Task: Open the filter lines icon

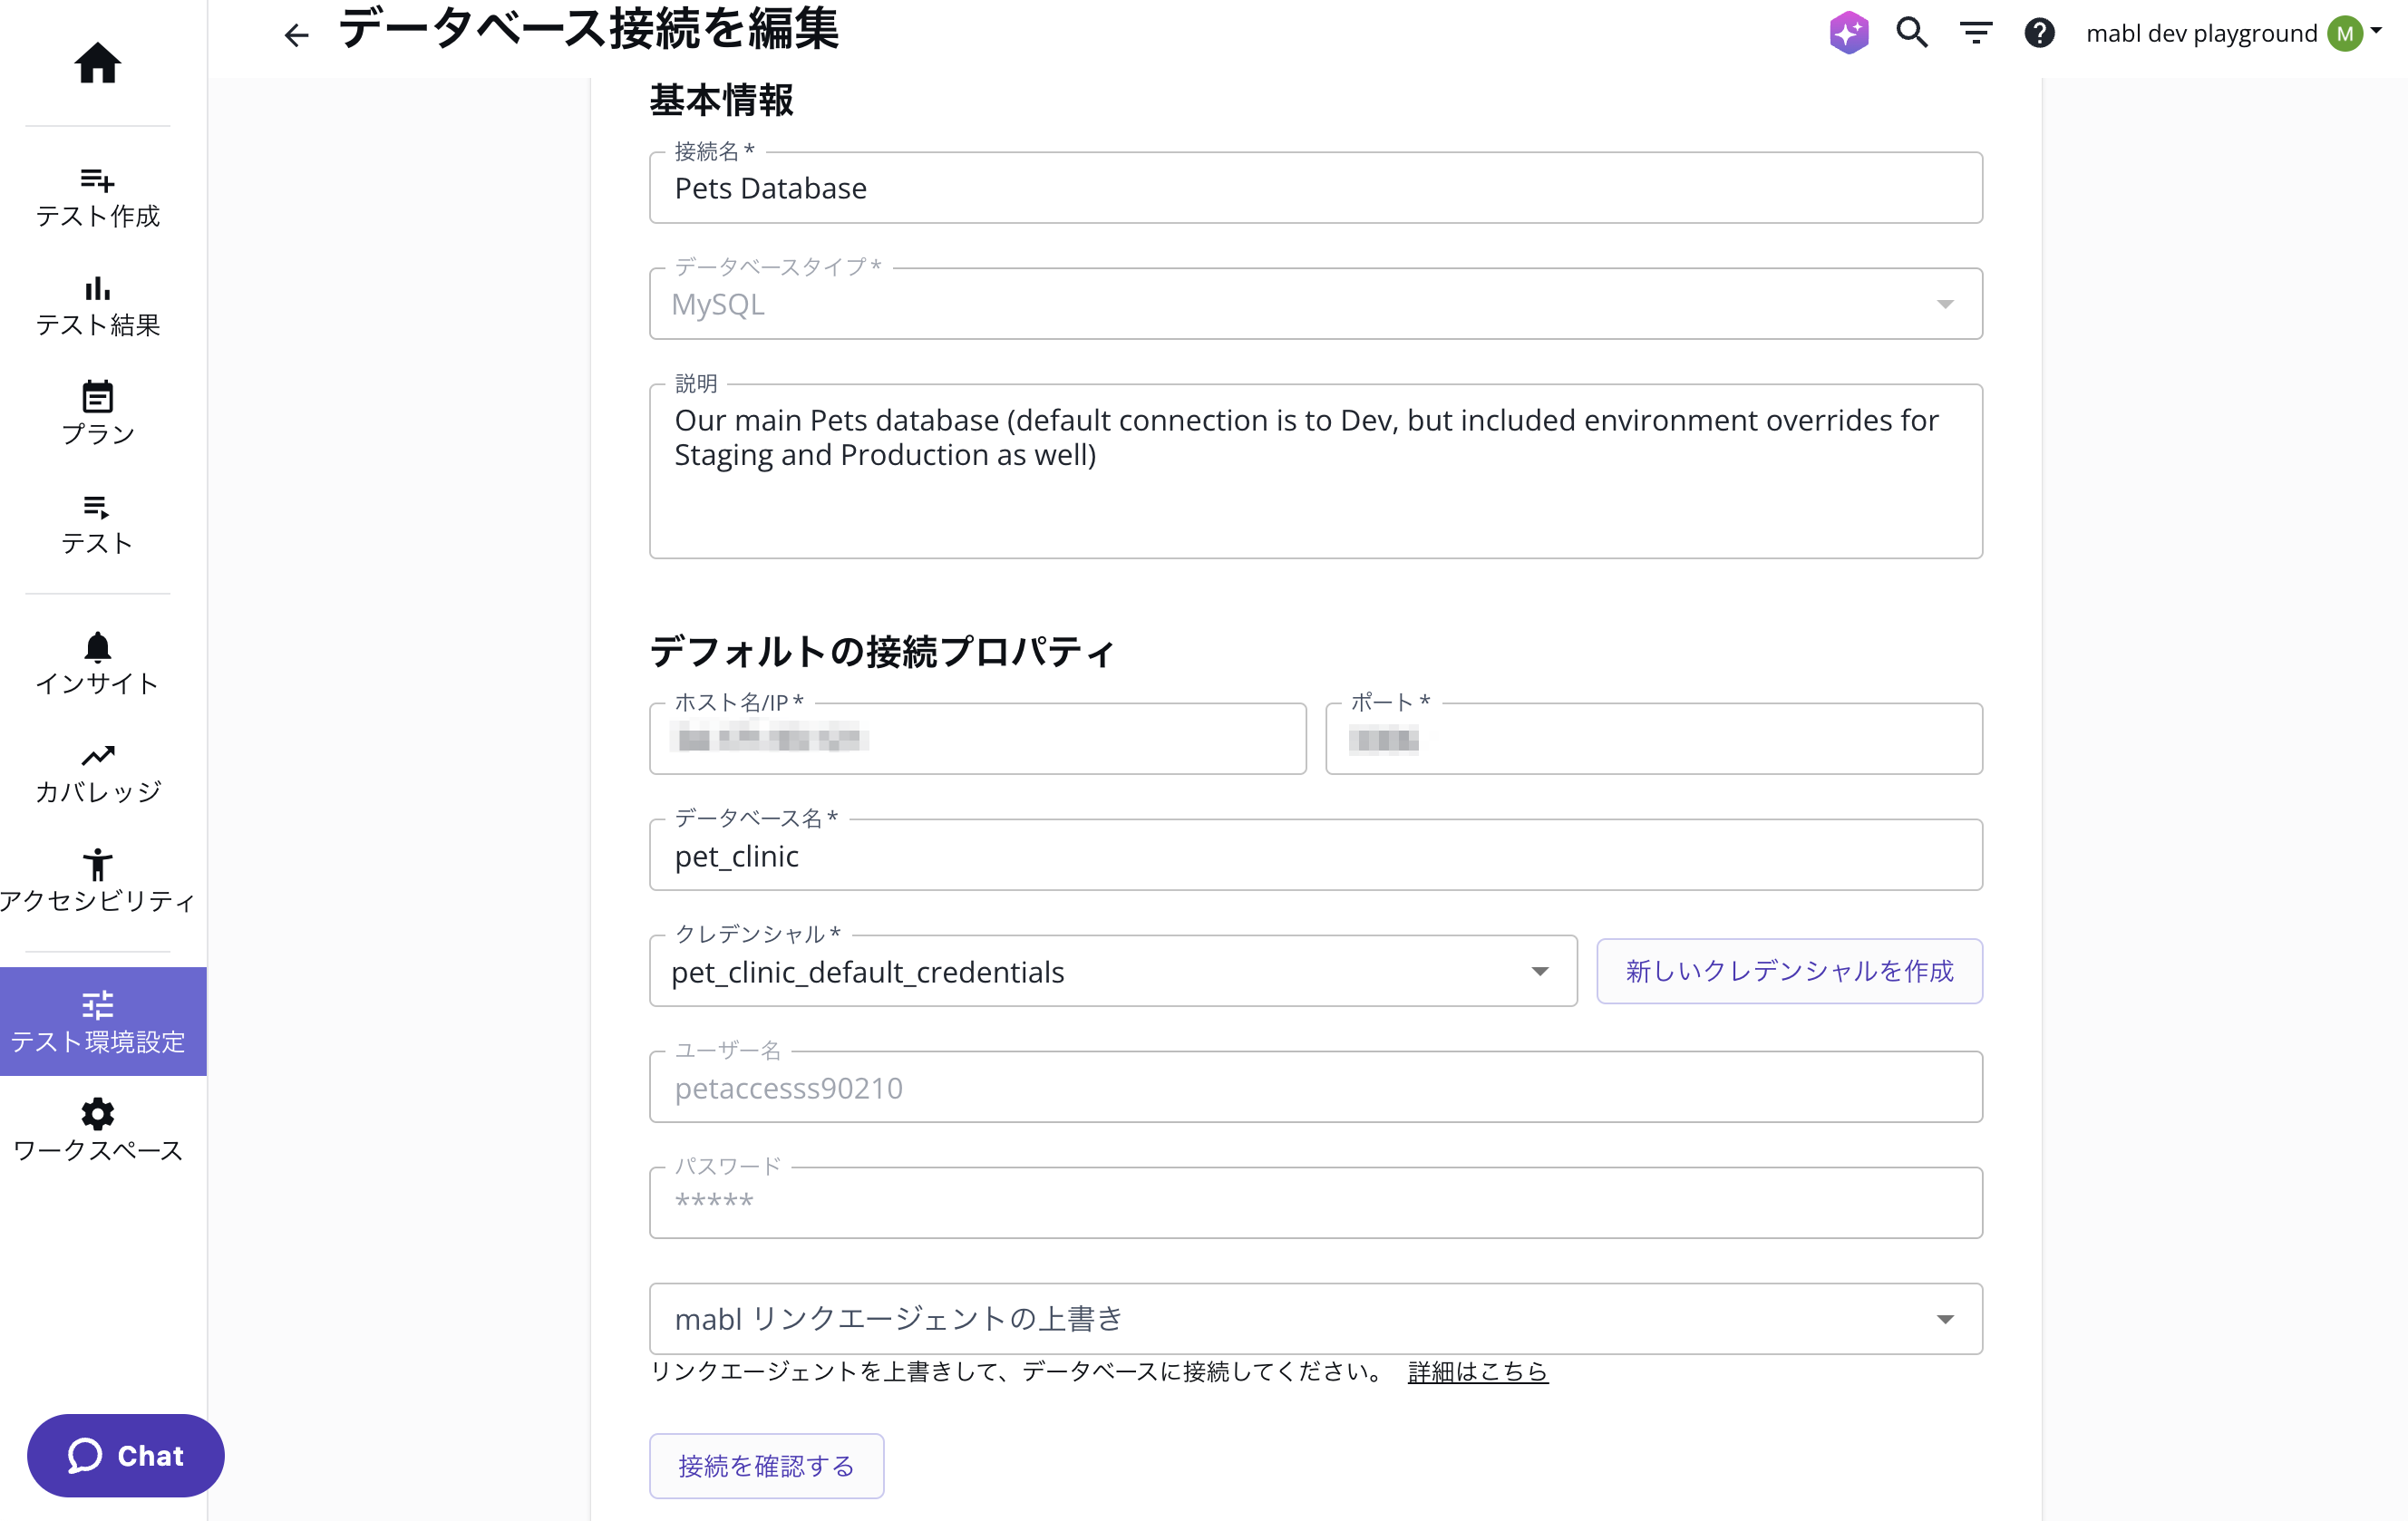Action: point(1976,33)
